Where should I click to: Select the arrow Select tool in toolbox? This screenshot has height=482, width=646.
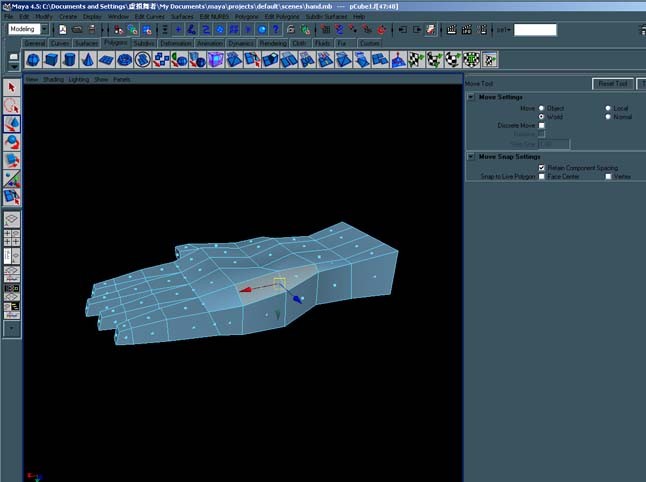pyautogui.click(x=12, y=88)
